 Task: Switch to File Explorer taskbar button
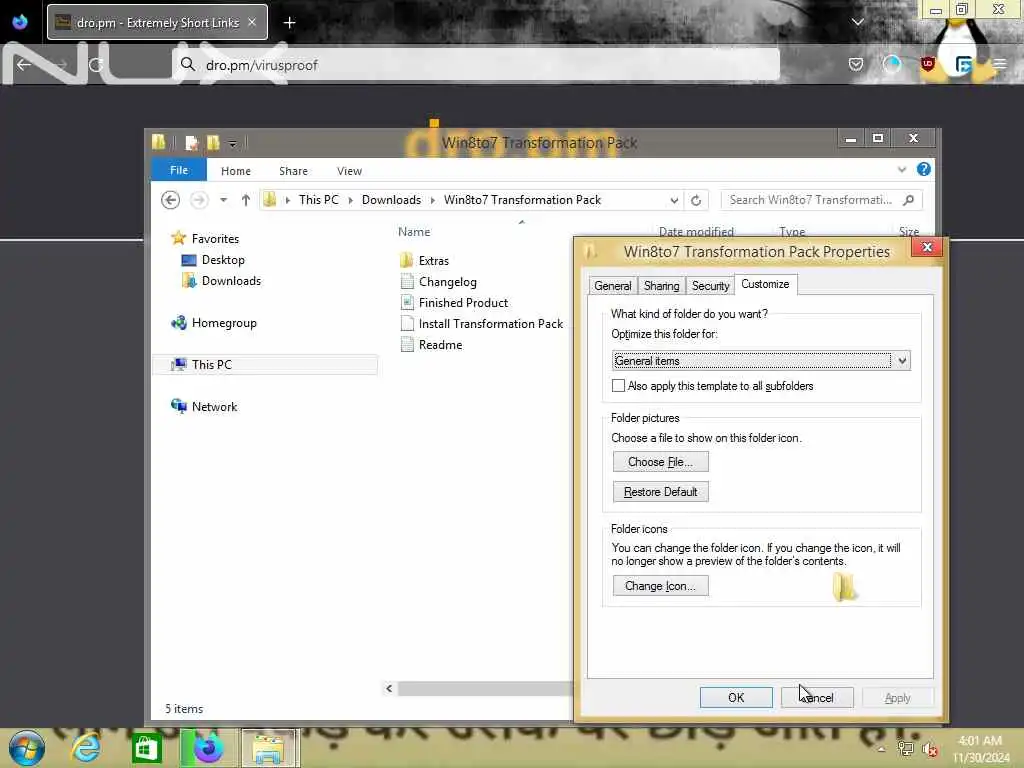click(269, 748)
